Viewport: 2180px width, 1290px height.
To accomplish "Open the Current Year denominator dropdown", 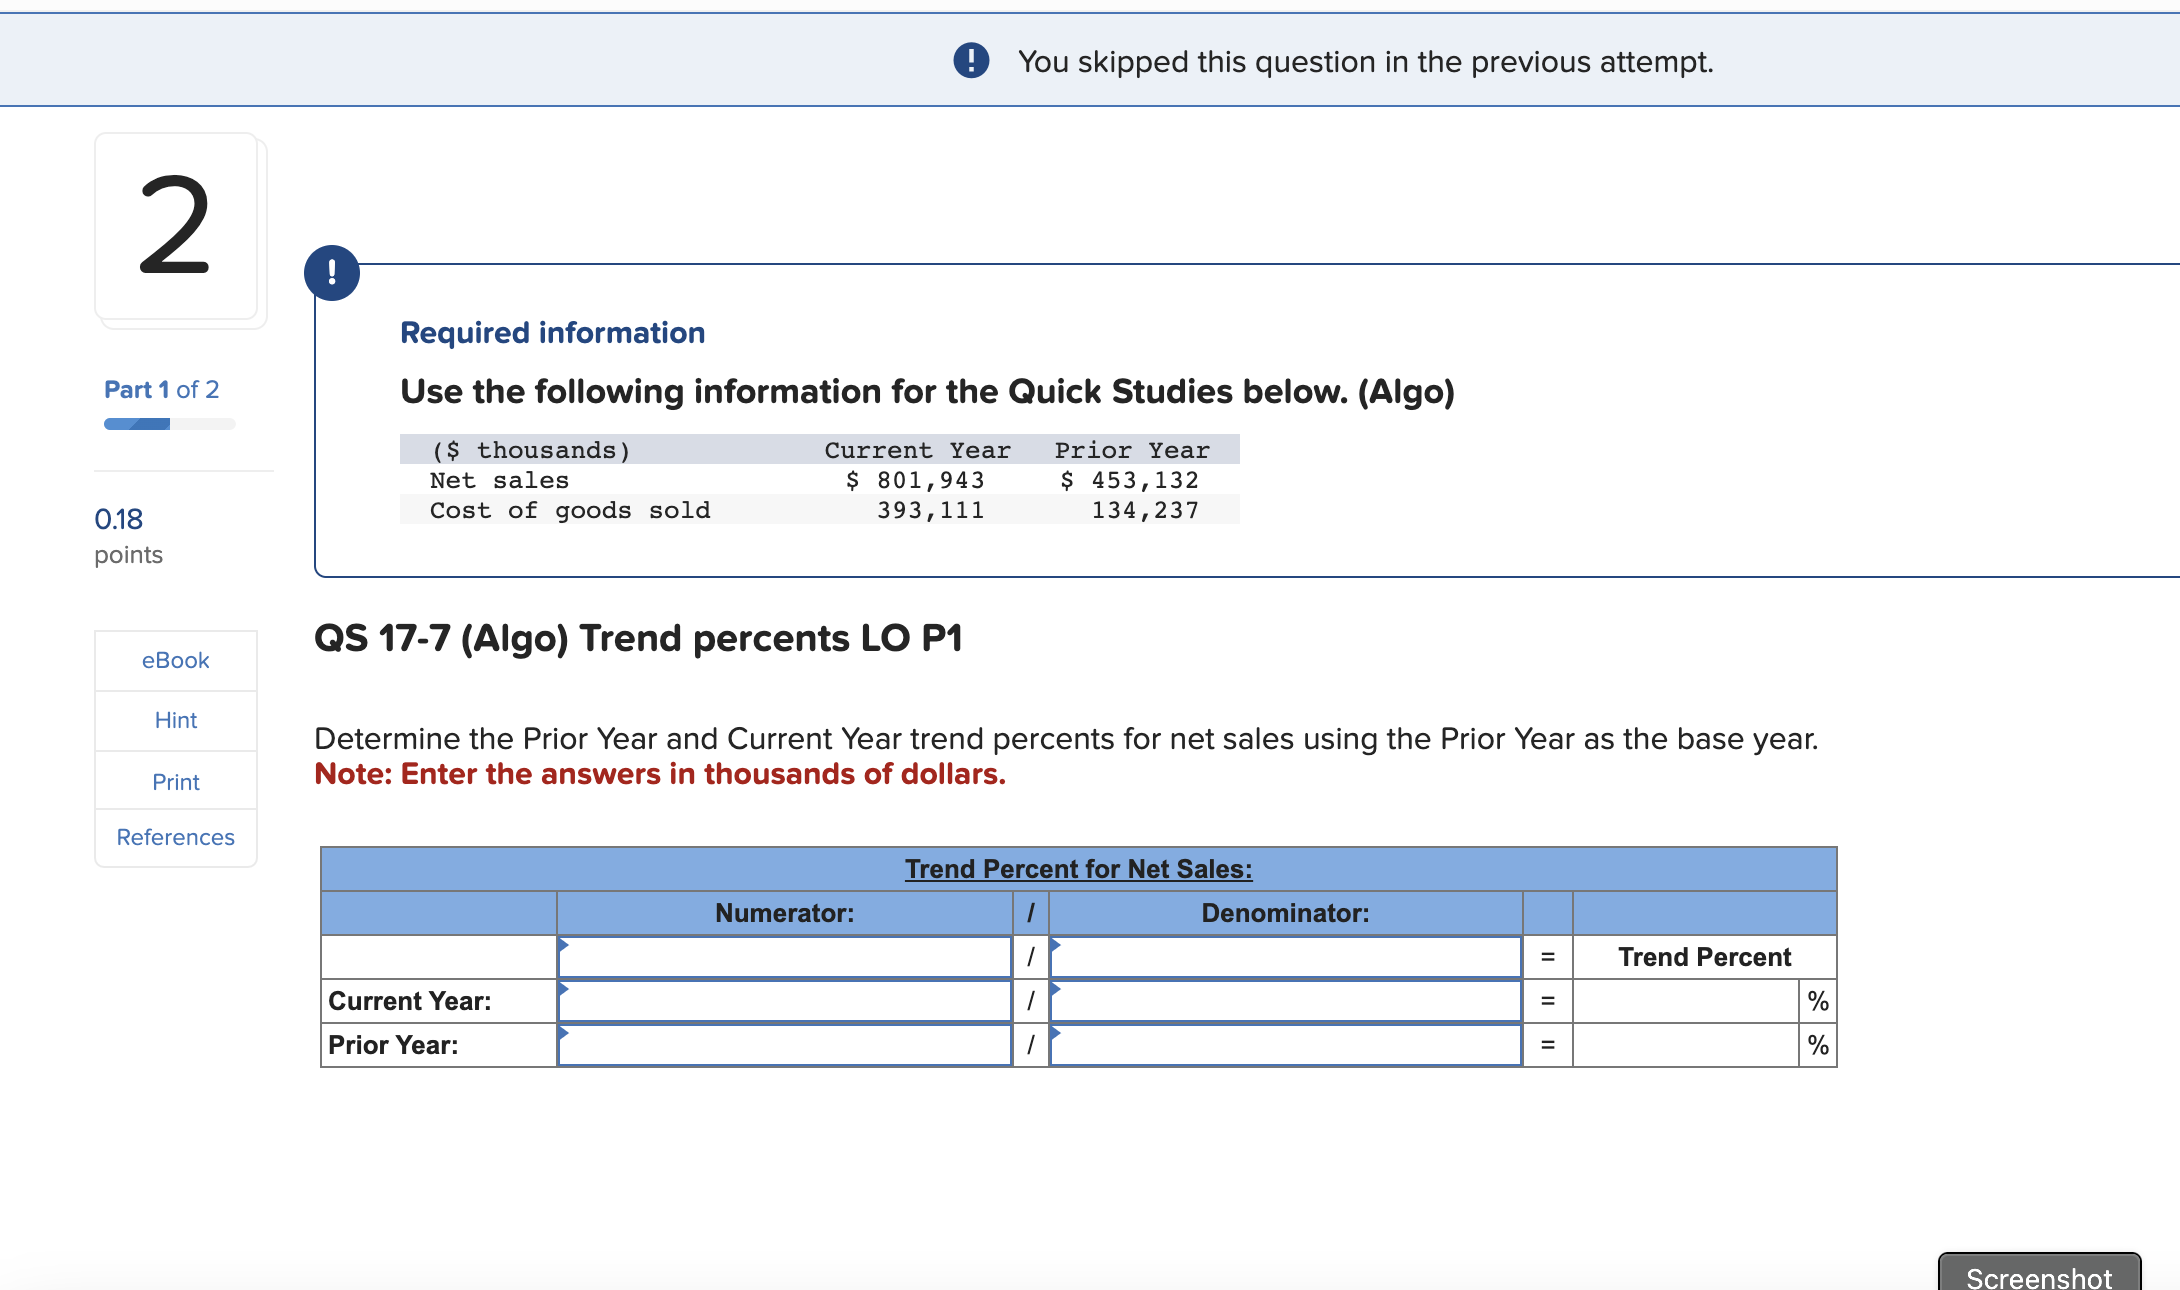I will 1285,1001.
